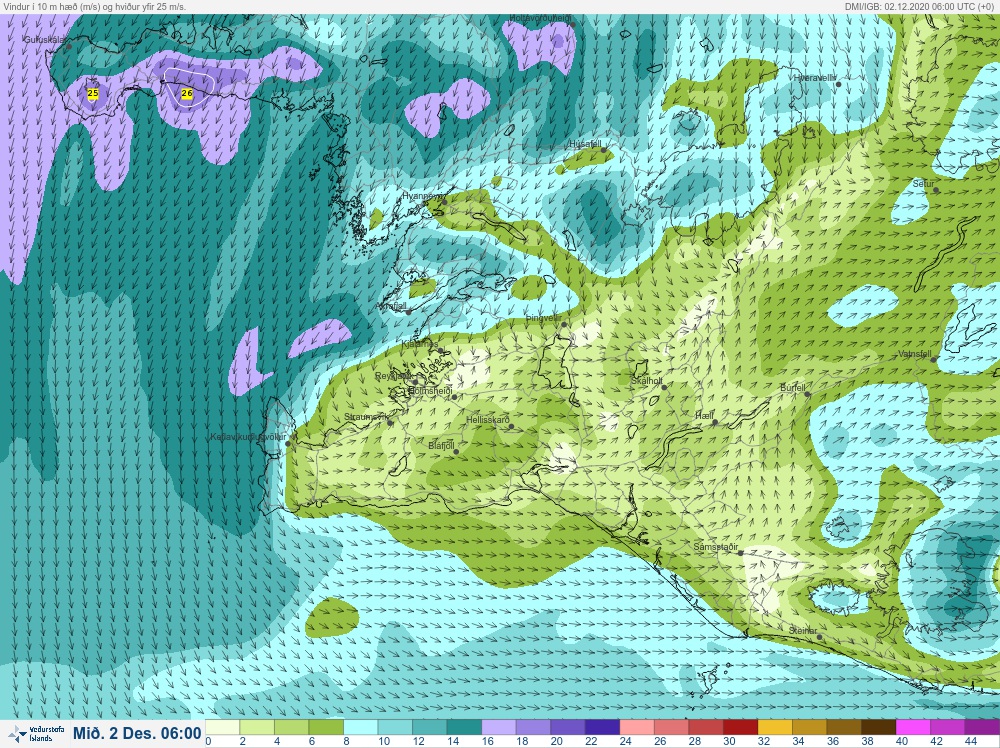This screenshot has height=748, width=1000.
Task: Select the Bláfjöll station marker
Action: (x=457, y=451)
